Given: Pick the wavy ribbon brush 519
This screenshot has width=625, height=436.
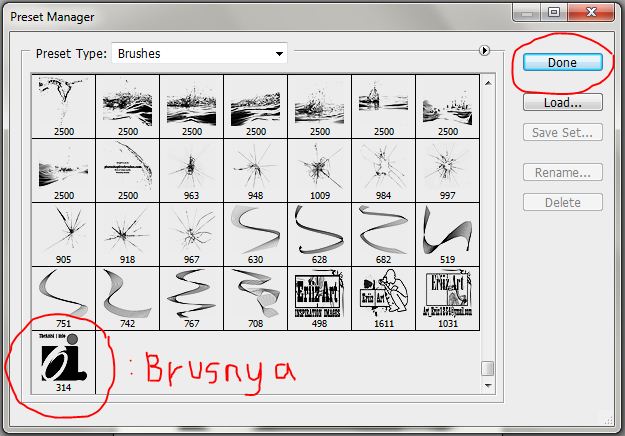Looking at the screenshot, I should pos(448,235).
